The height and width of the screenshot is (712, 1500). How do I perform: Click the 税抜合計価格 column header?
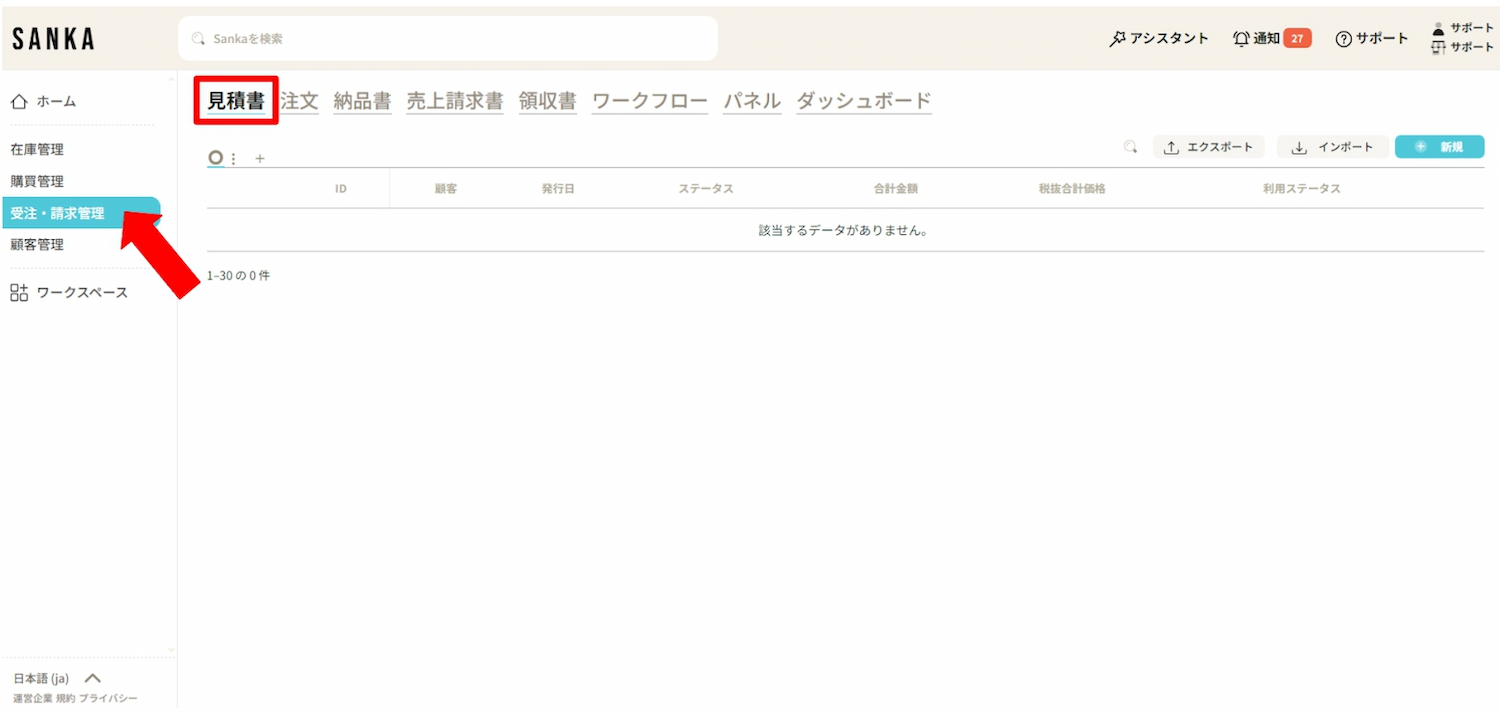coord(1072,189)
